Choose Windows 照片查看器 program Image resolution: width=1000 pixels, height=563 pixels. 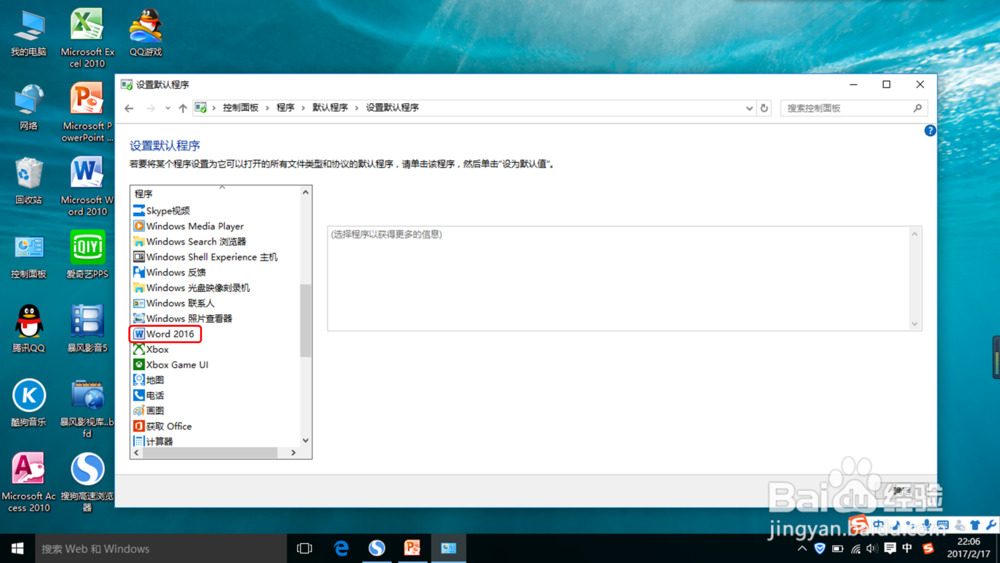coord(182,318)
